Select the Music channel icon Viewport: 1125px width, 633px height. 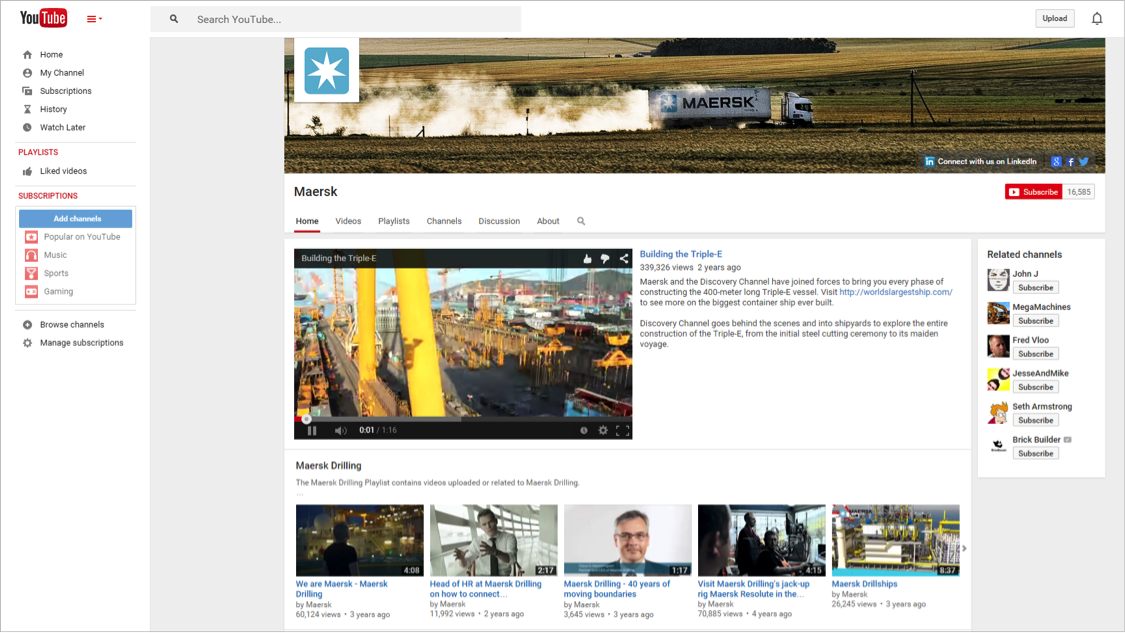(32, 255)
